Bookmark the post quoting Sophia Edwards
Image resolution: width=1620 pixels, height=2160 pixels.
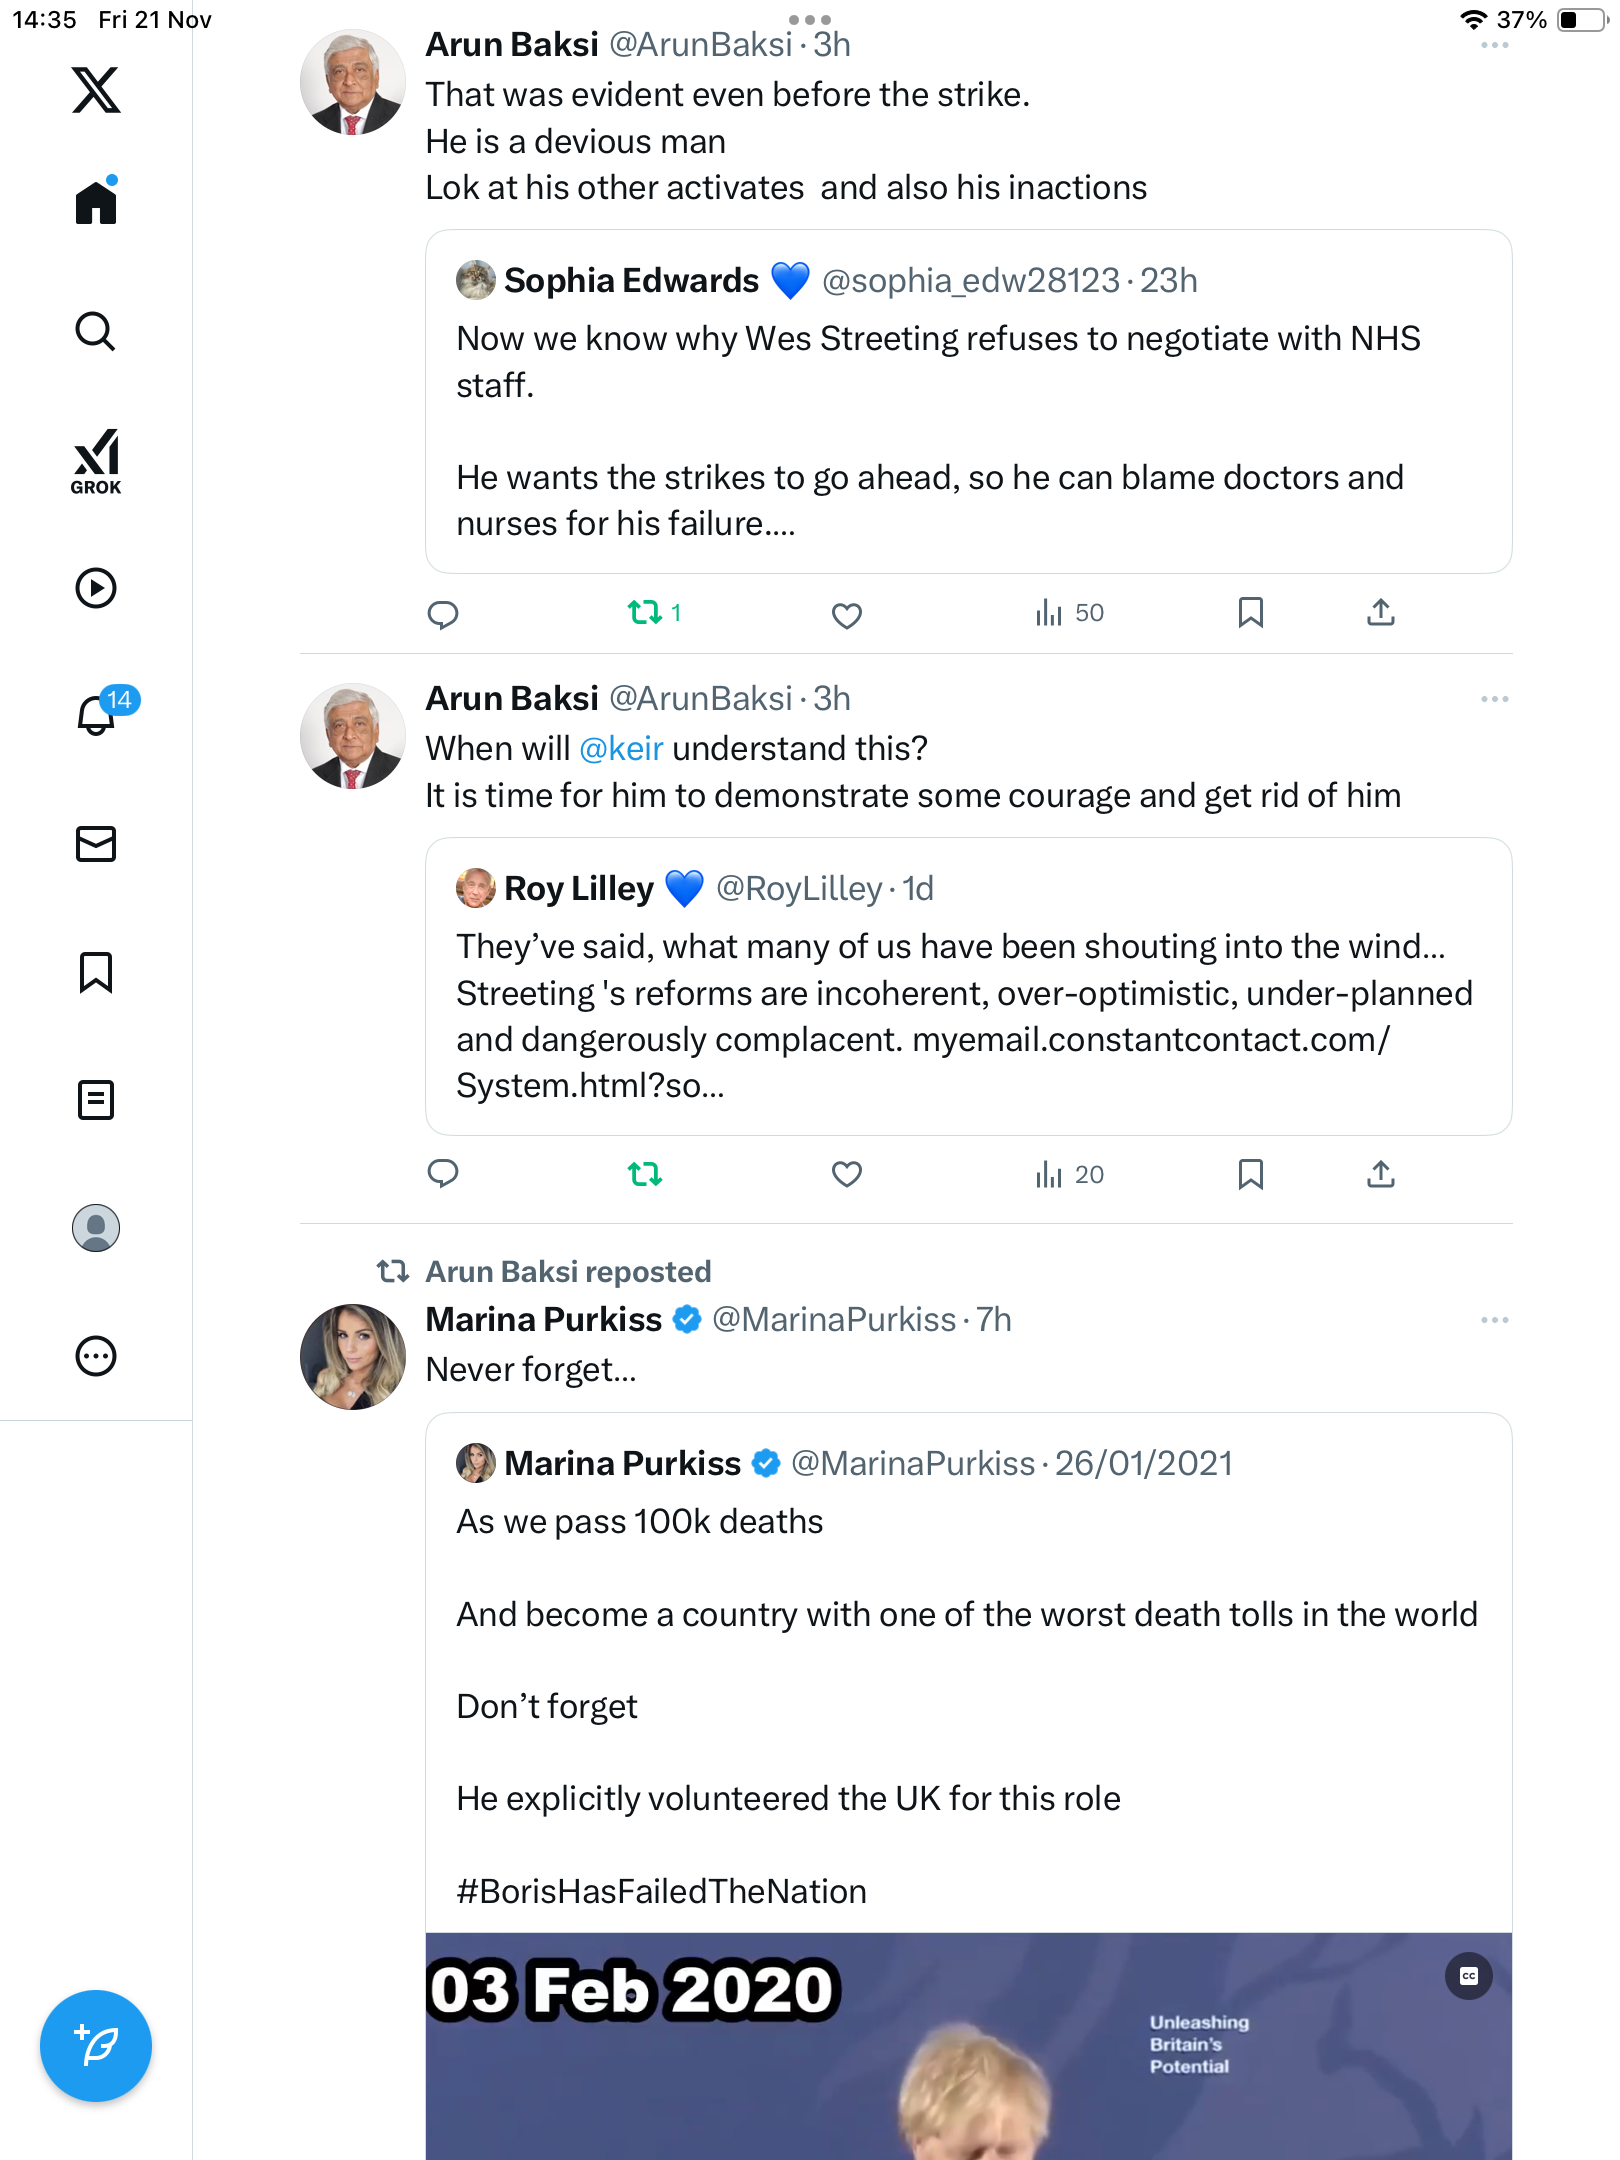tap(1250, 613)
